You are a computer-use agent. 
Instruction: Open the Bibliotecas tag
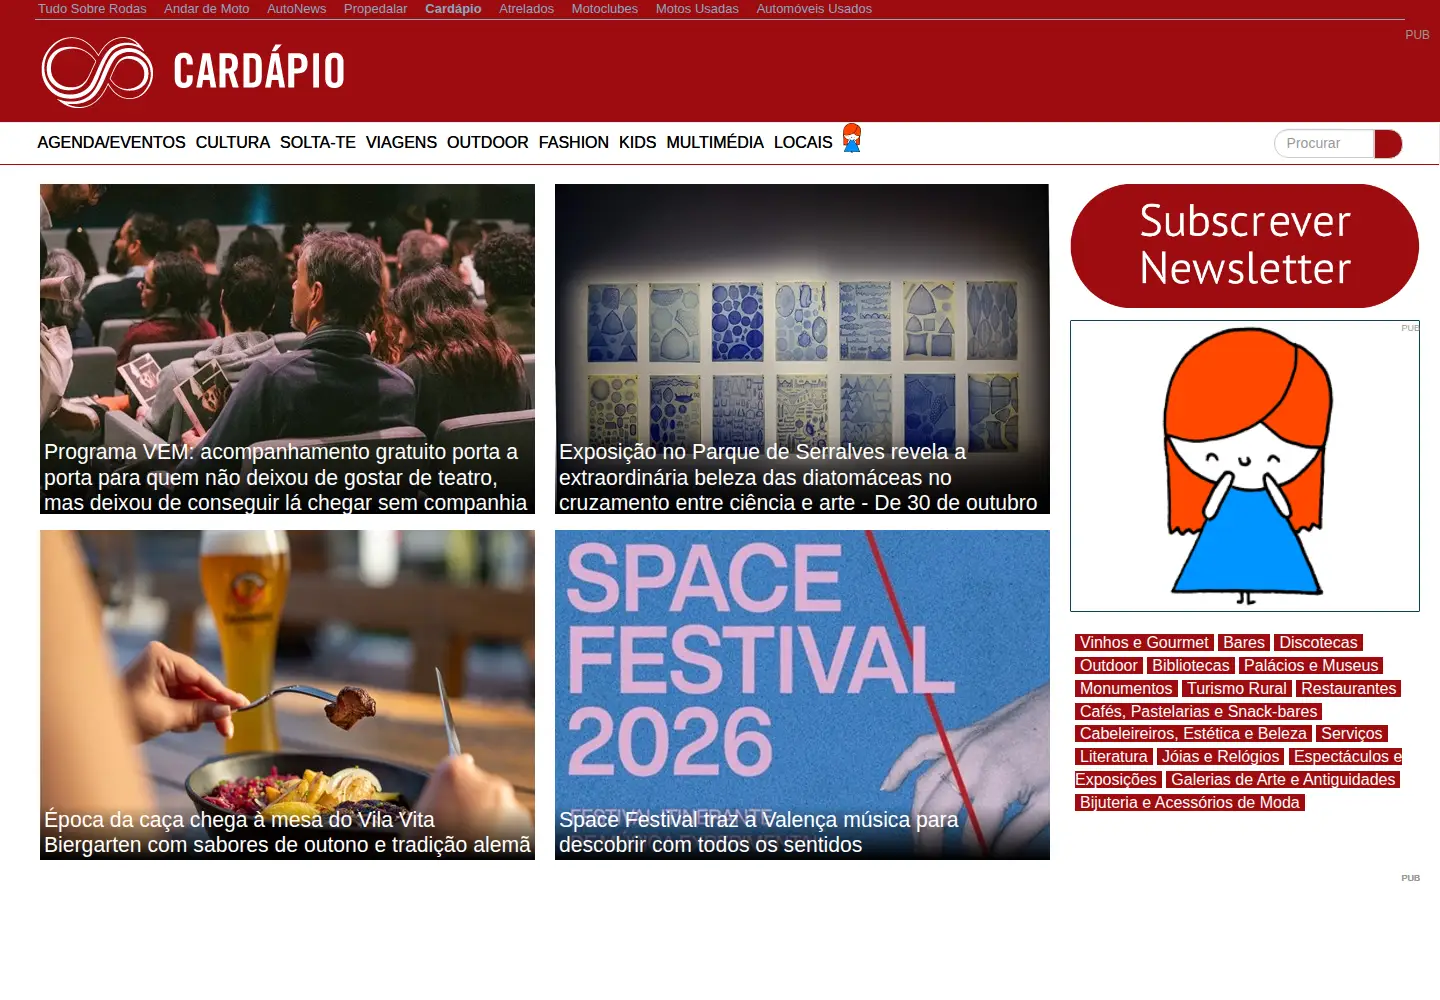pyautogui.click(x=1190, y=666)
